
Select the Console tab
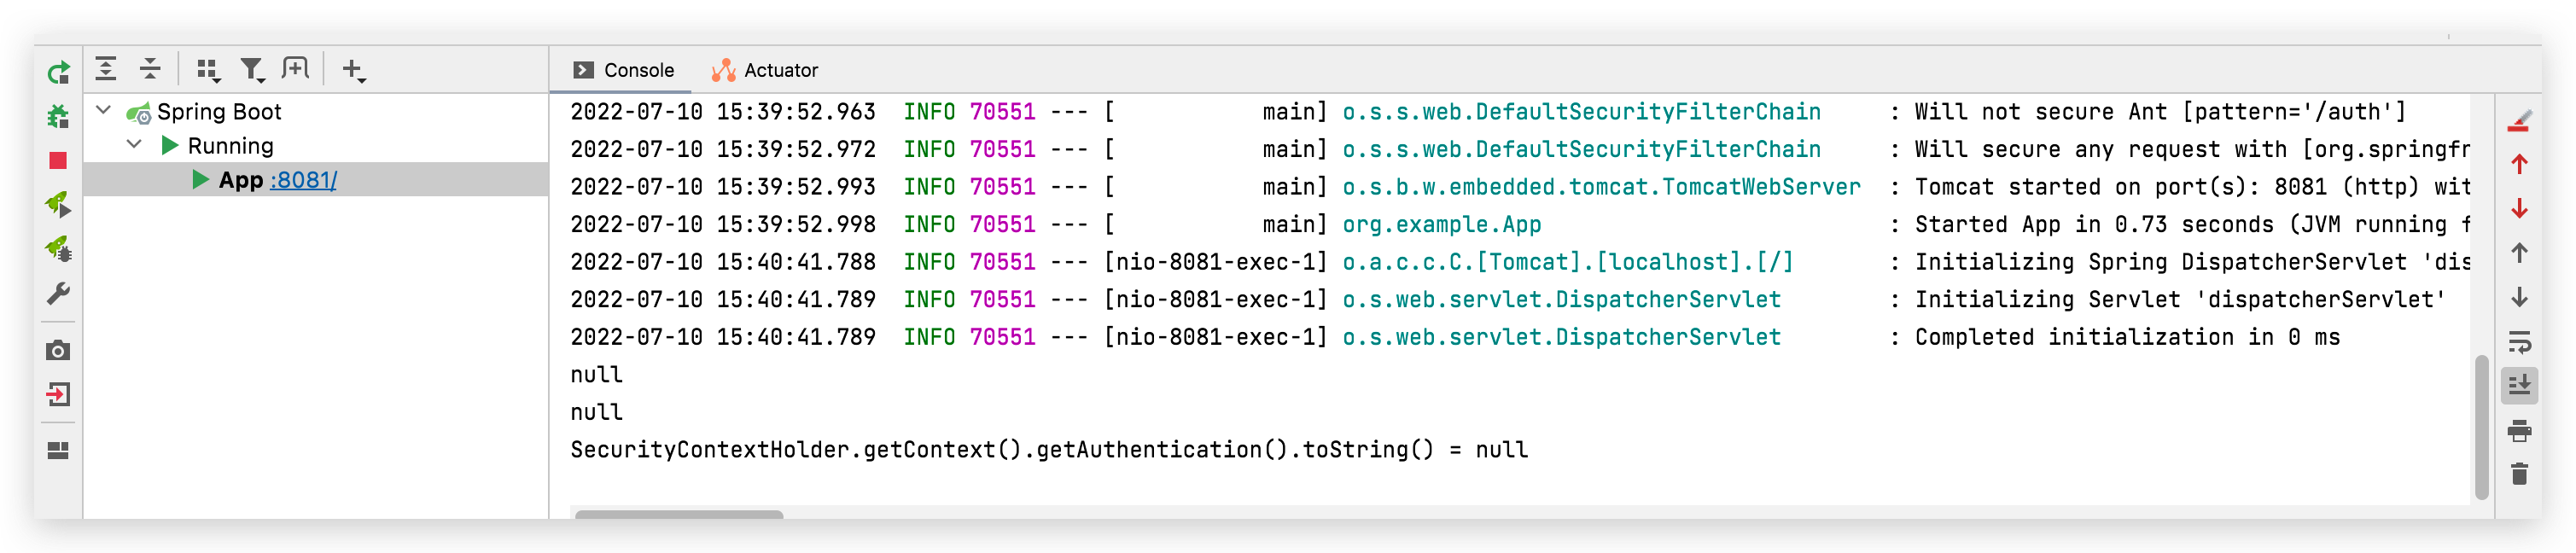point(624,70)
